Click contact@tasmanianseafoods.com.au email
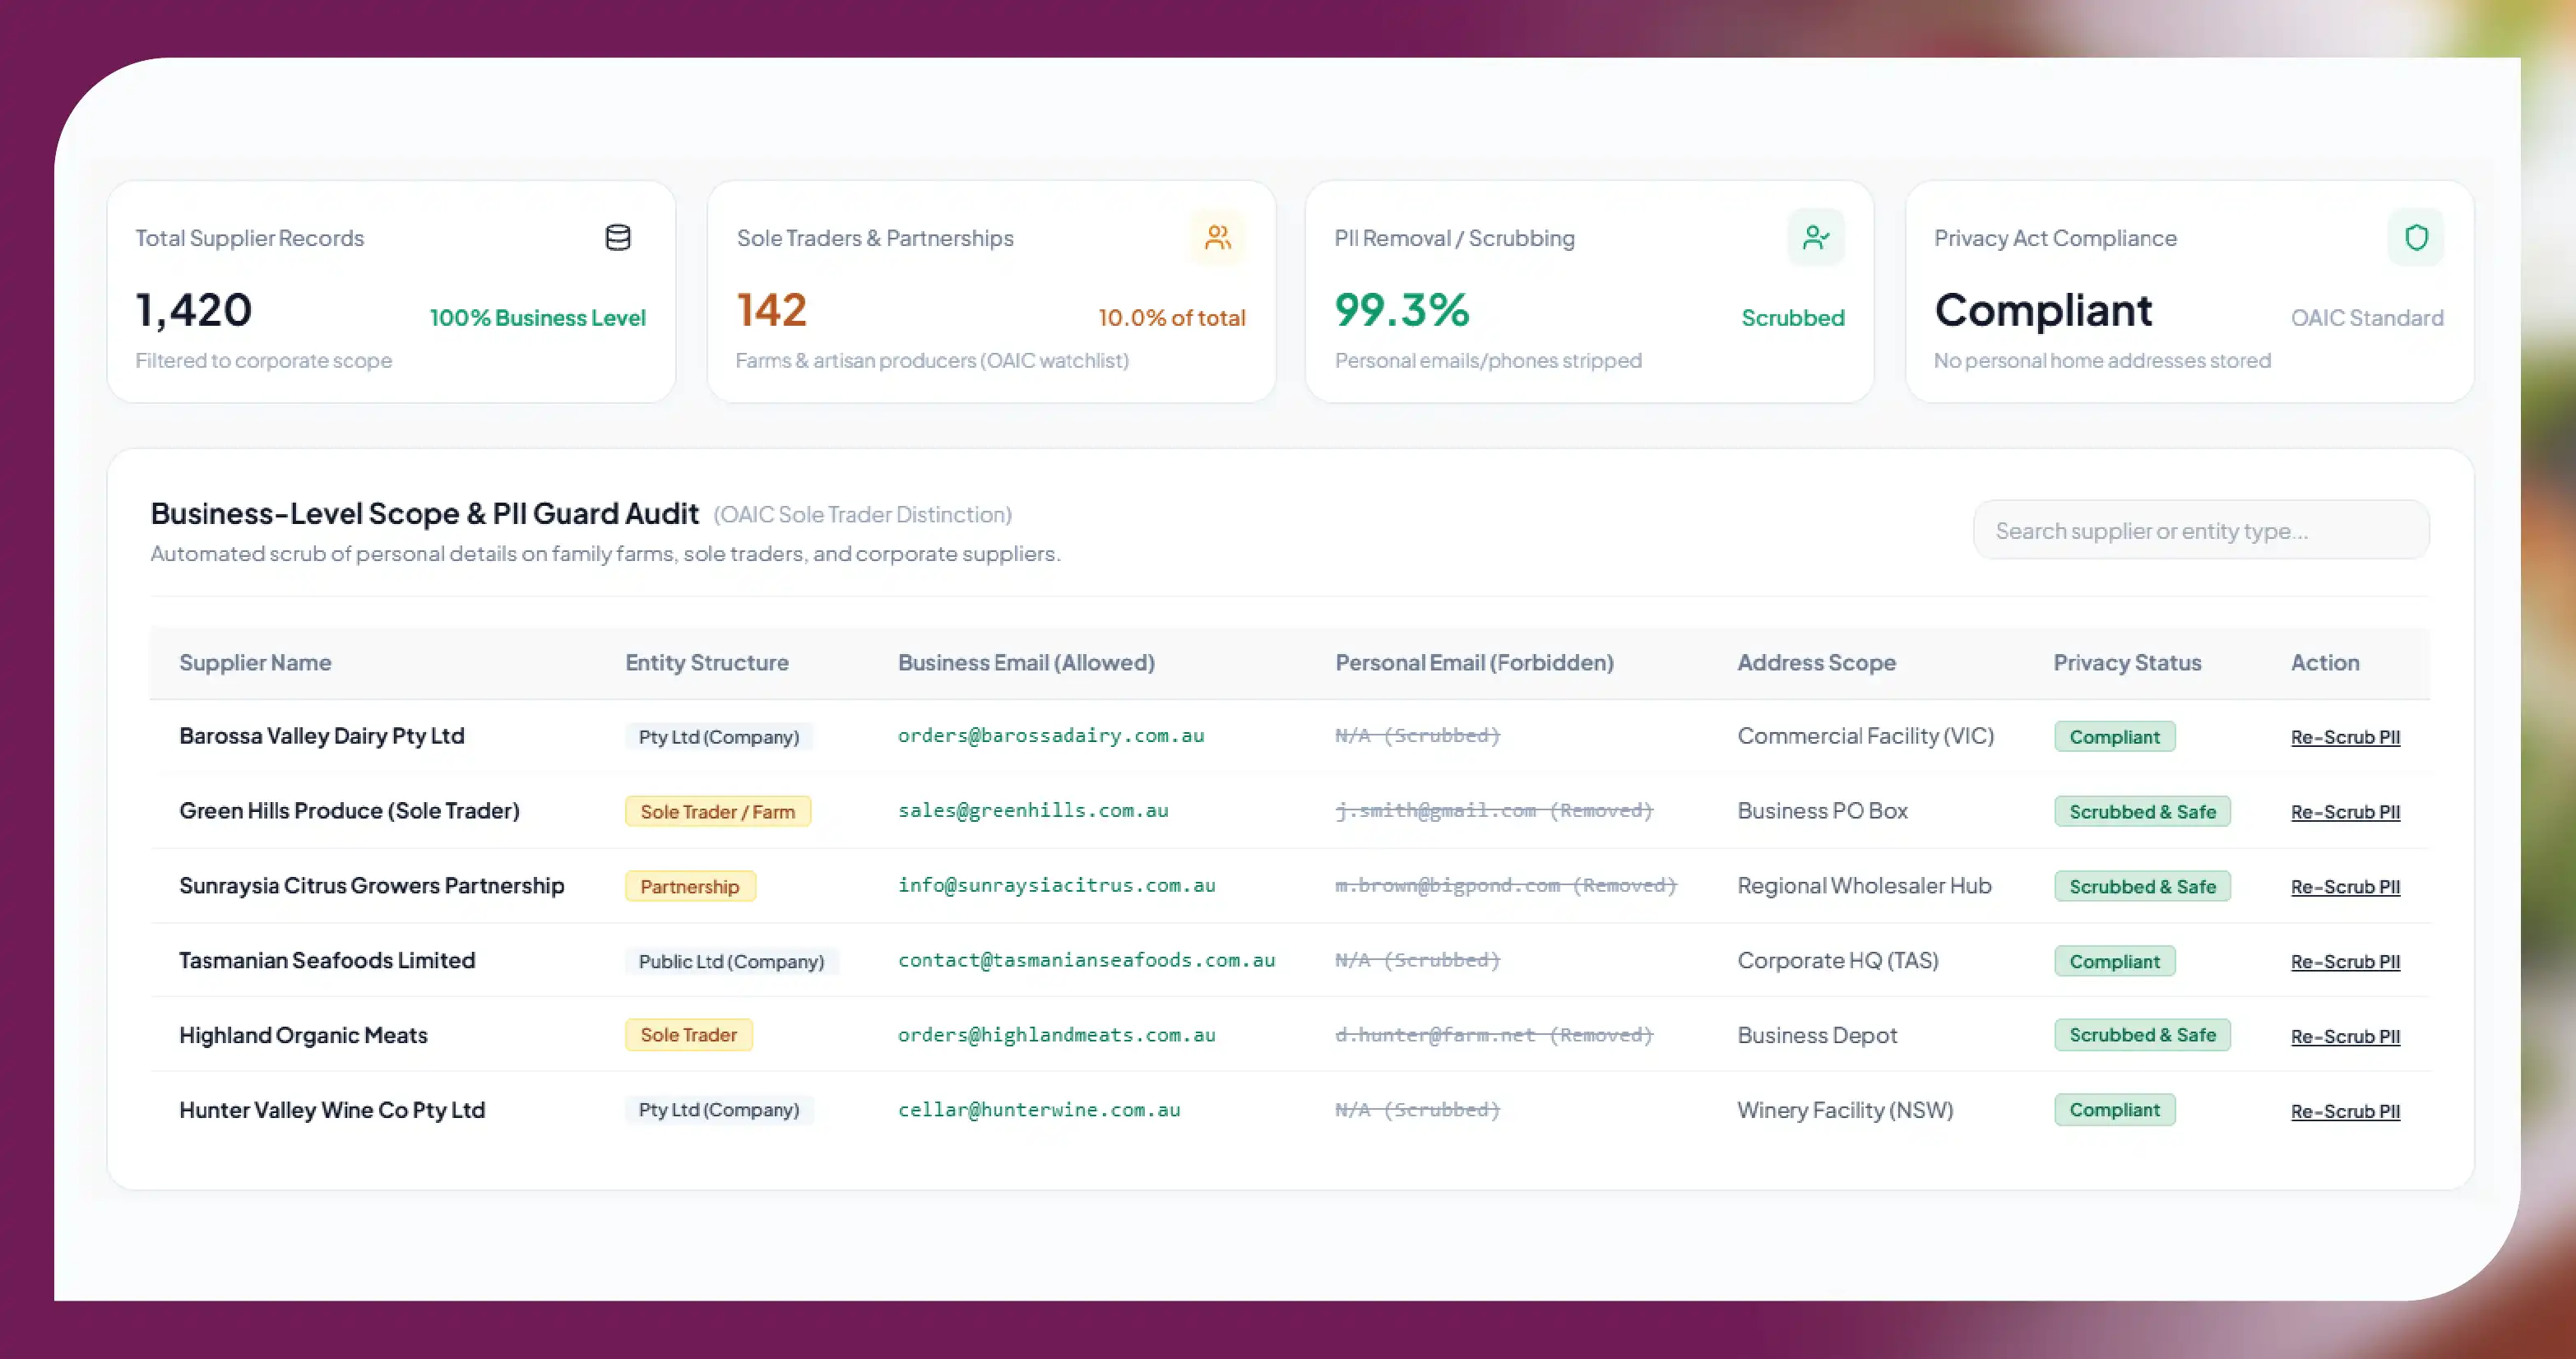 (x=1086, y=961)
